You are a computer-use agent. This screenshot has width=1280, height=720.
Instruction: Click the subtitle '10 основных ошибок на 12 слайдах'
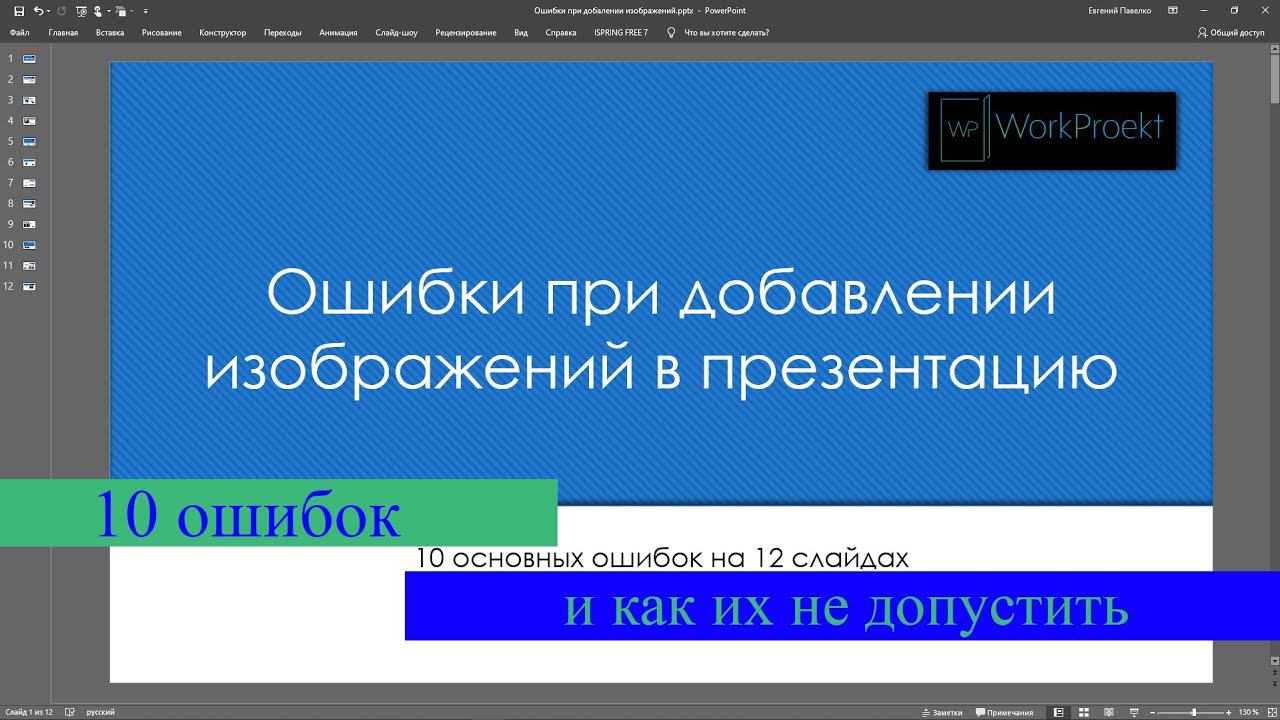click(x=662, y=558)
